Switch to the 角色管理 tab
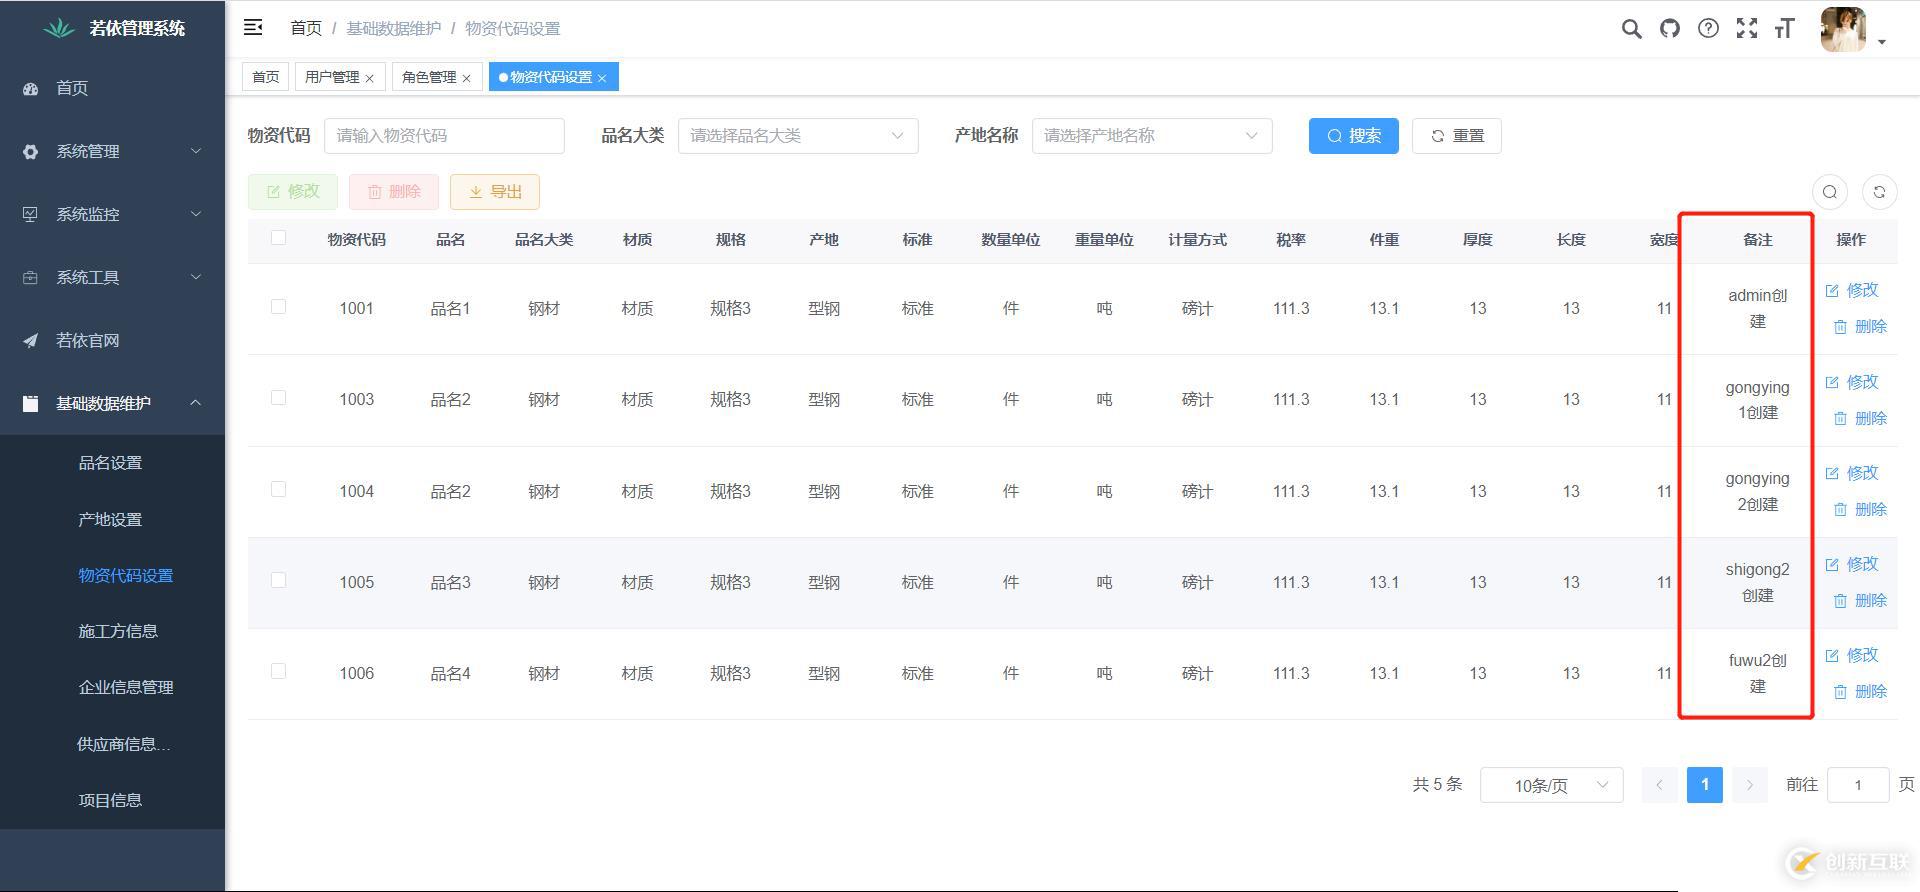This screenshot has width=1920, height=892. (x=428, y=77)
